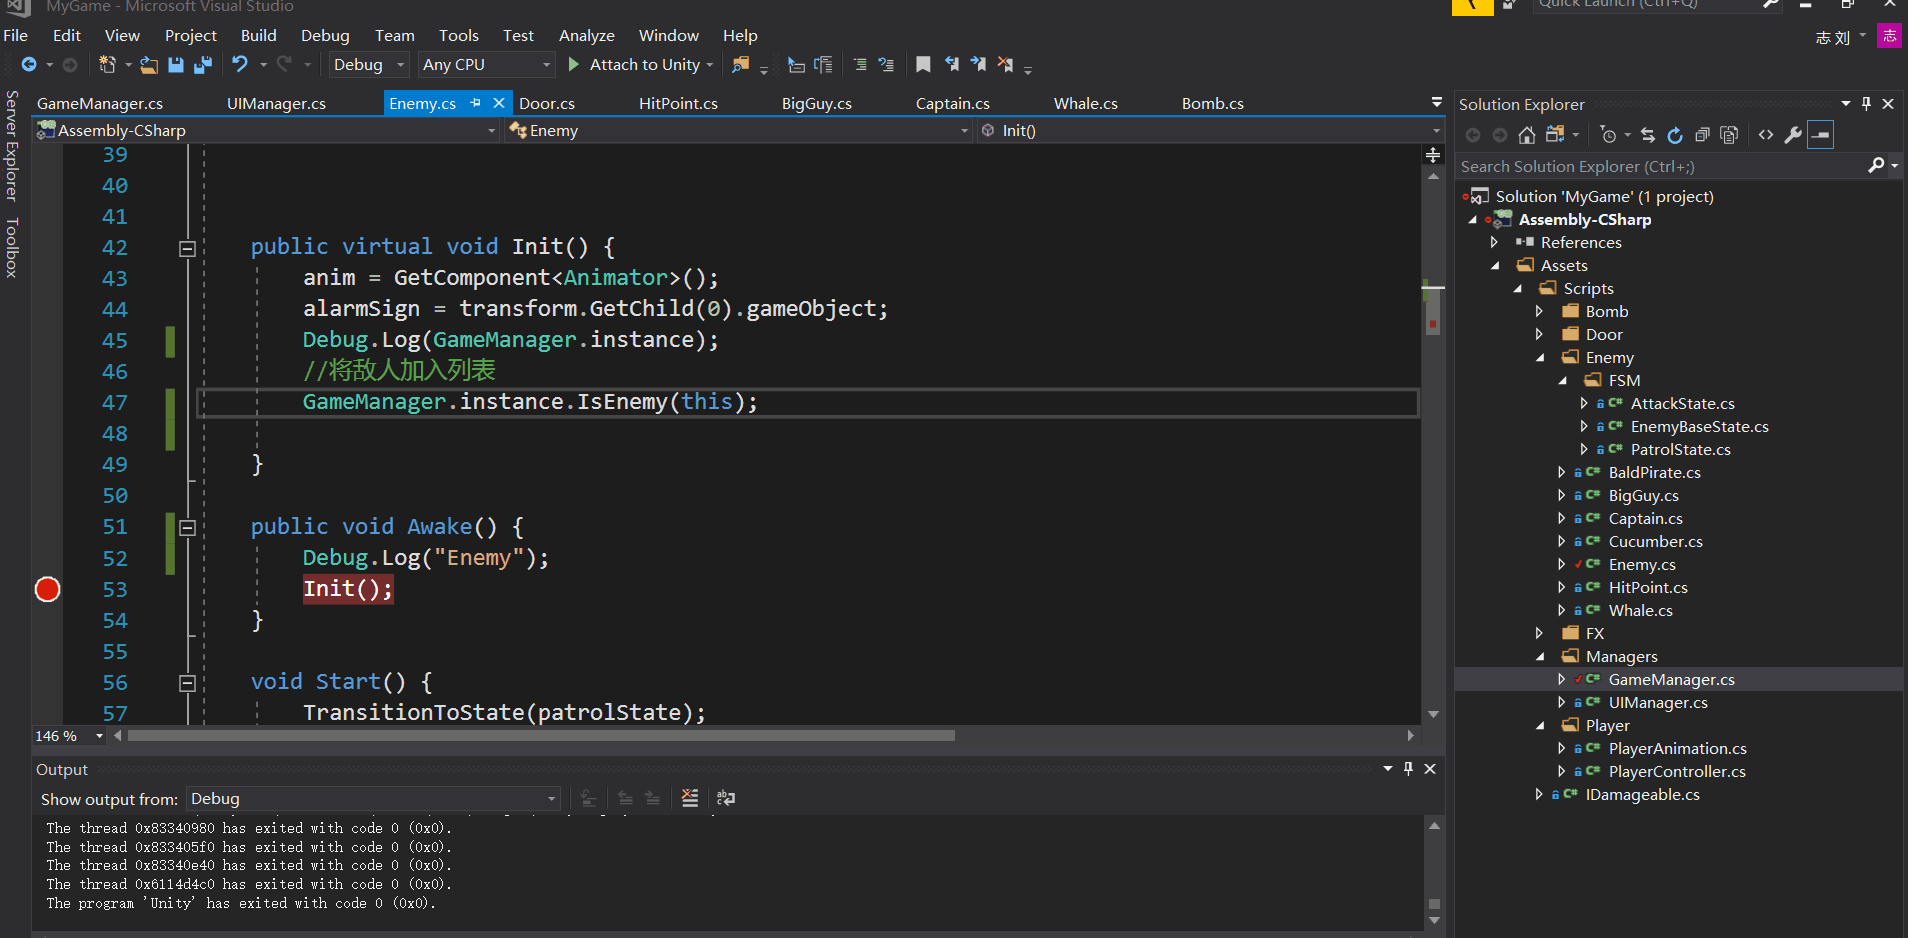The height and width of the screenshot is (938, 1908).
Task: Toggle word wrap in the Output window
Action: point(726,798)
